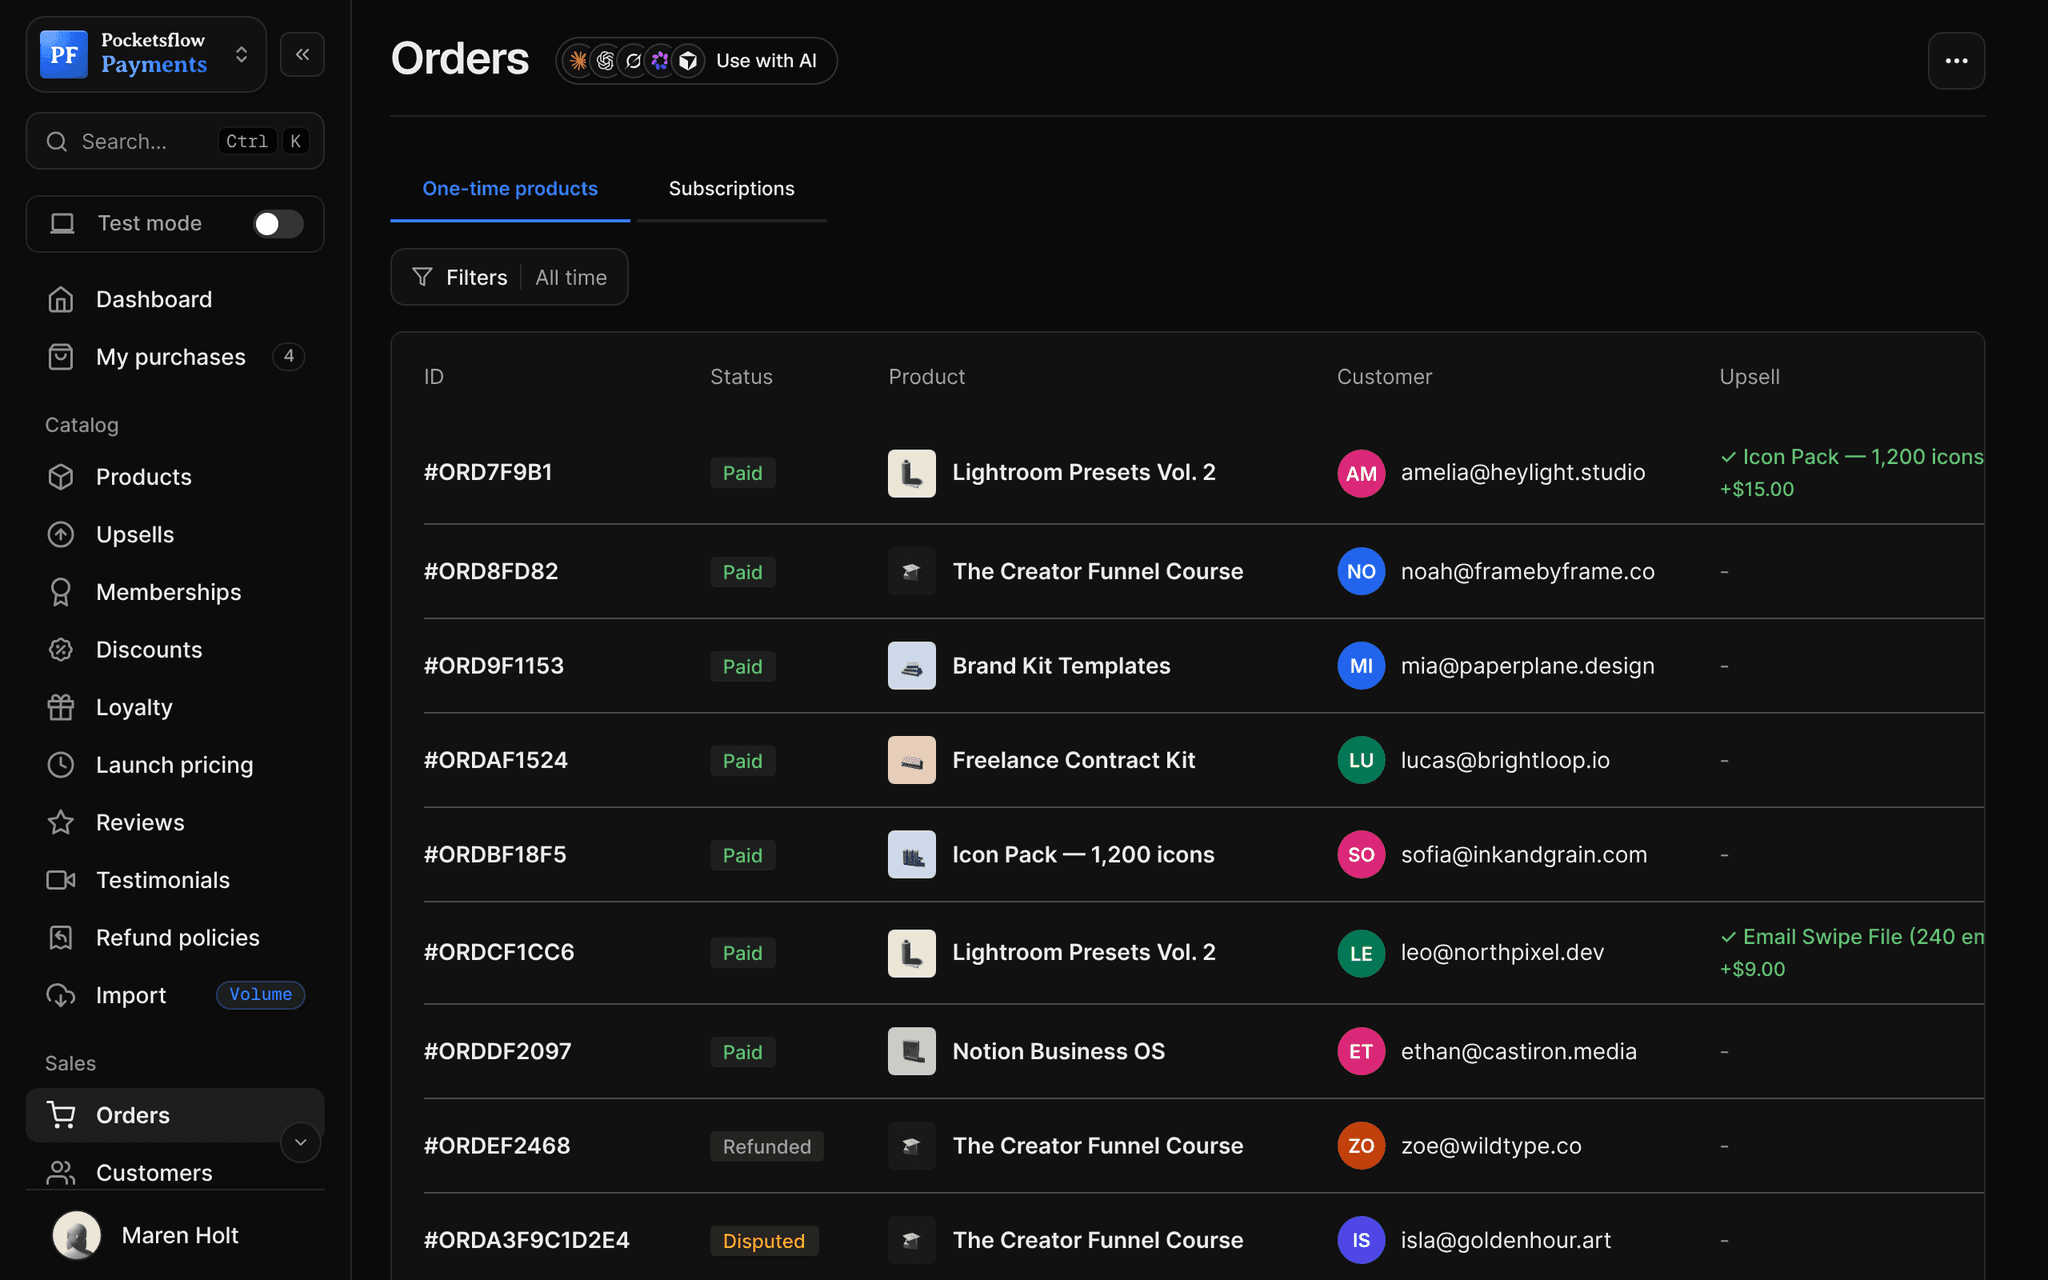
Task: Click the Launch pricing clock icon
Action: [x=61, y=765]
